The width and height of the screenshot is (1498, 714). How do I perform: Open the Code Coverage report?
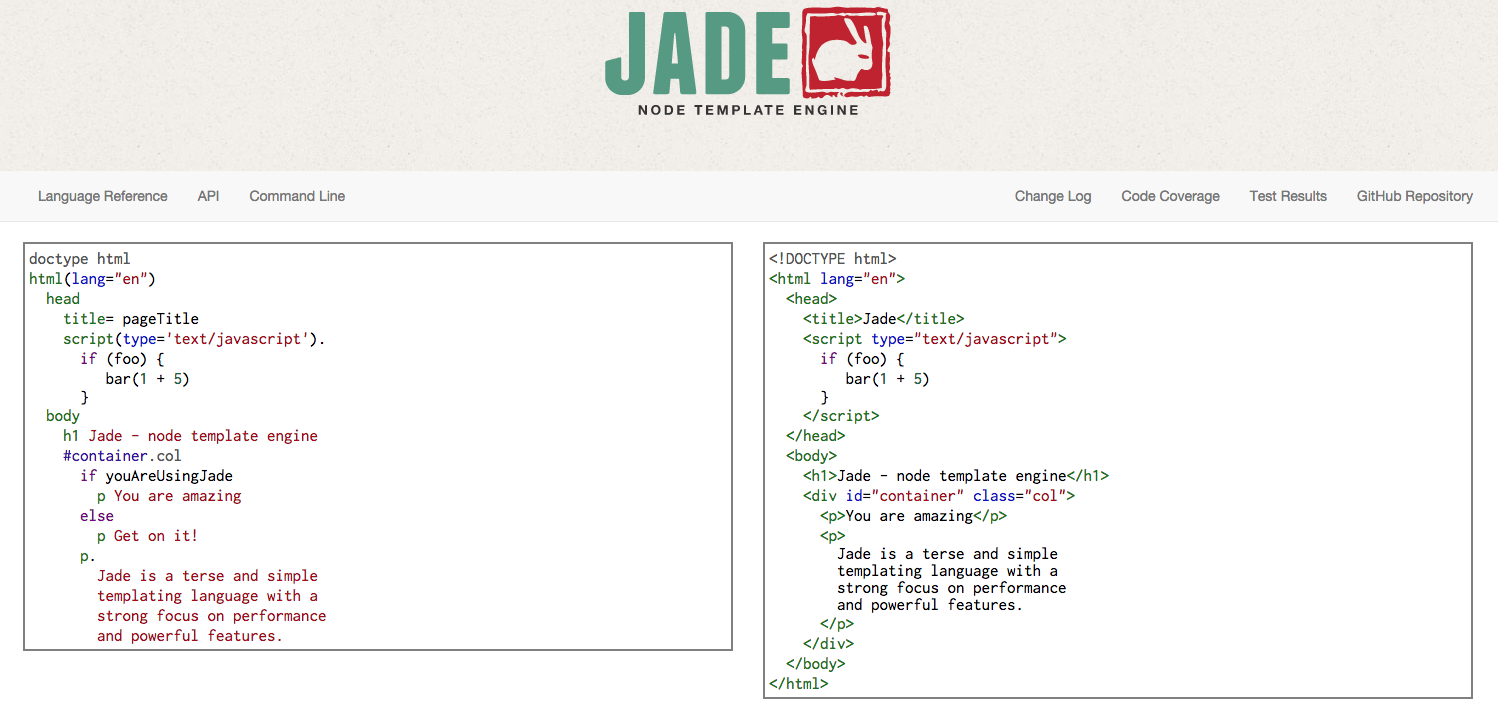(1170, 196)
